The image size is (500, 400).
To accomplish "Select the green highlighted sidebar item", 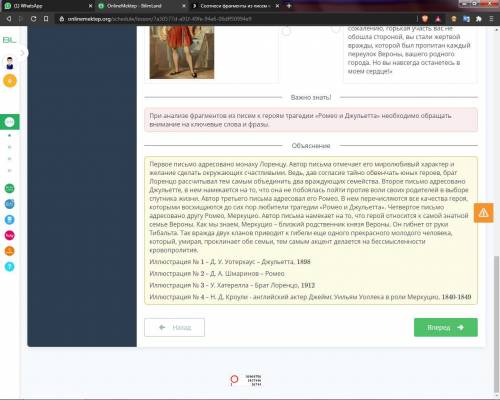I will point(10,122).
